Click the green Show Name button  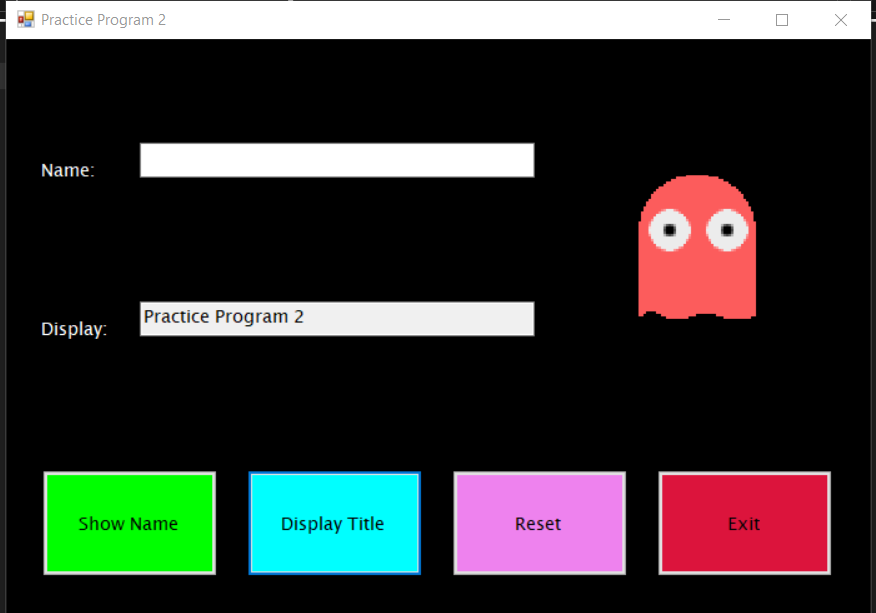tap(129, 523)
